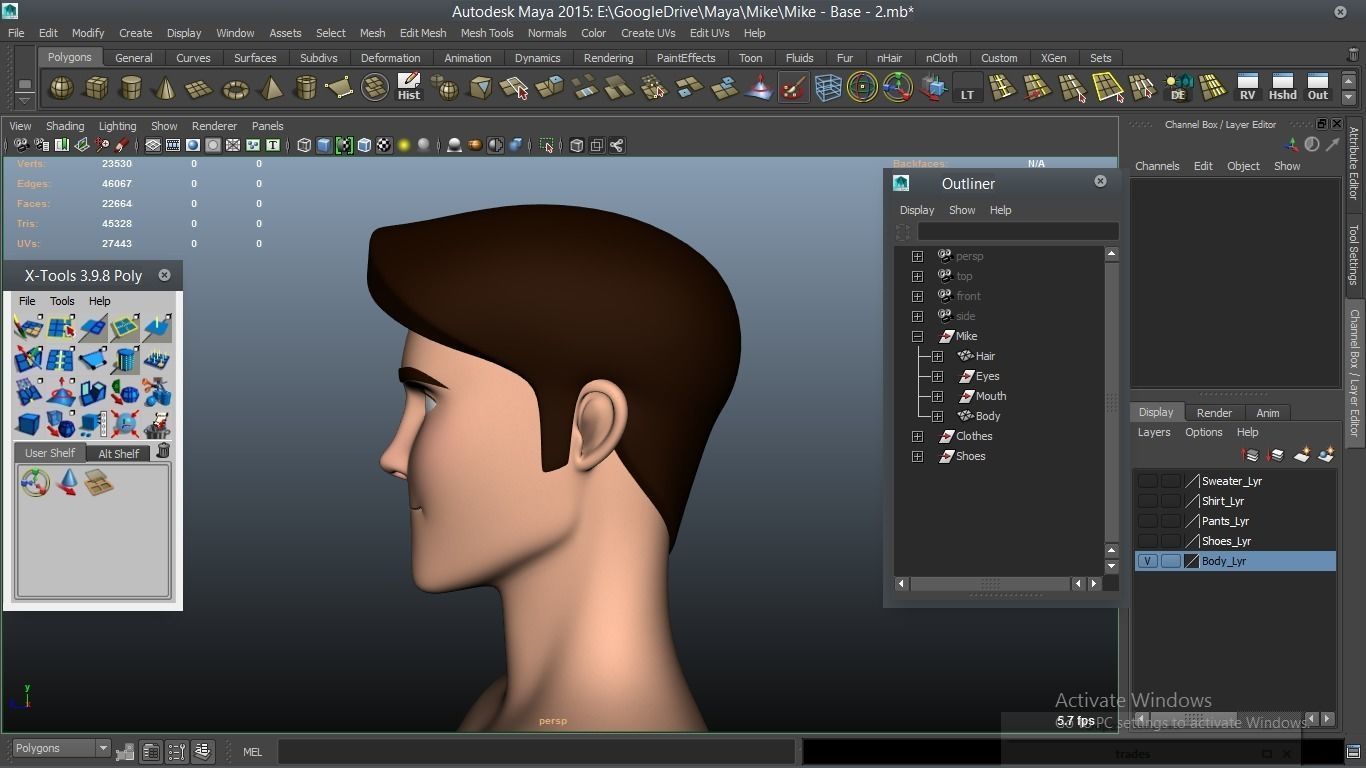Collapse the Mike group in Outliner
The height and width of the screenshot is (768, 1366).
pos(917,336)
